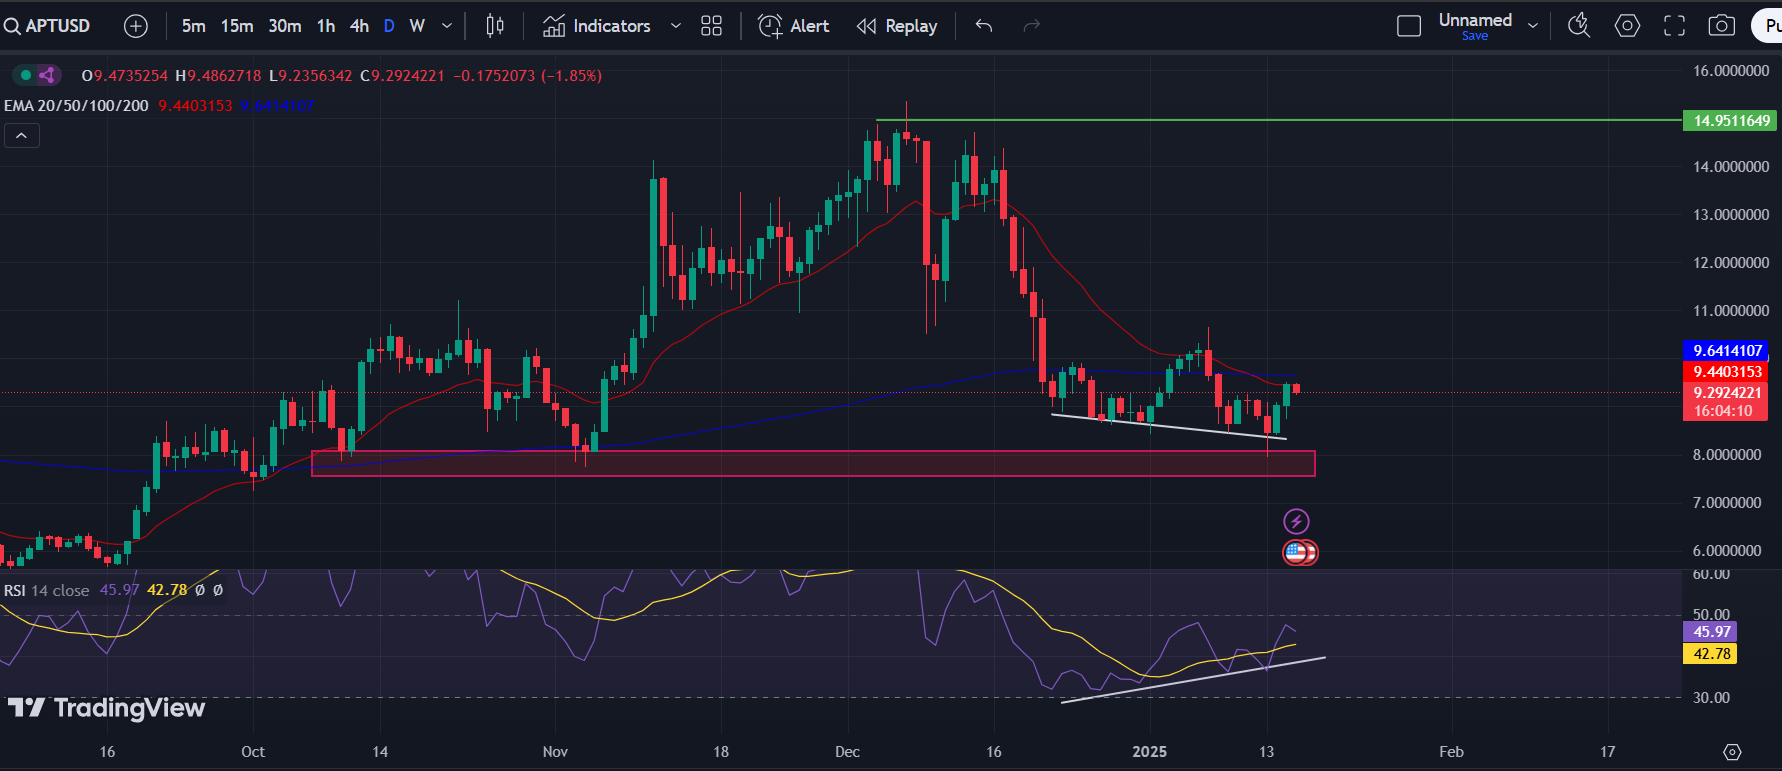Click the blue EMA price label 9.6414107
Image resolution: width=1782 pixels, height=771 pixels.
point(1726,350)
